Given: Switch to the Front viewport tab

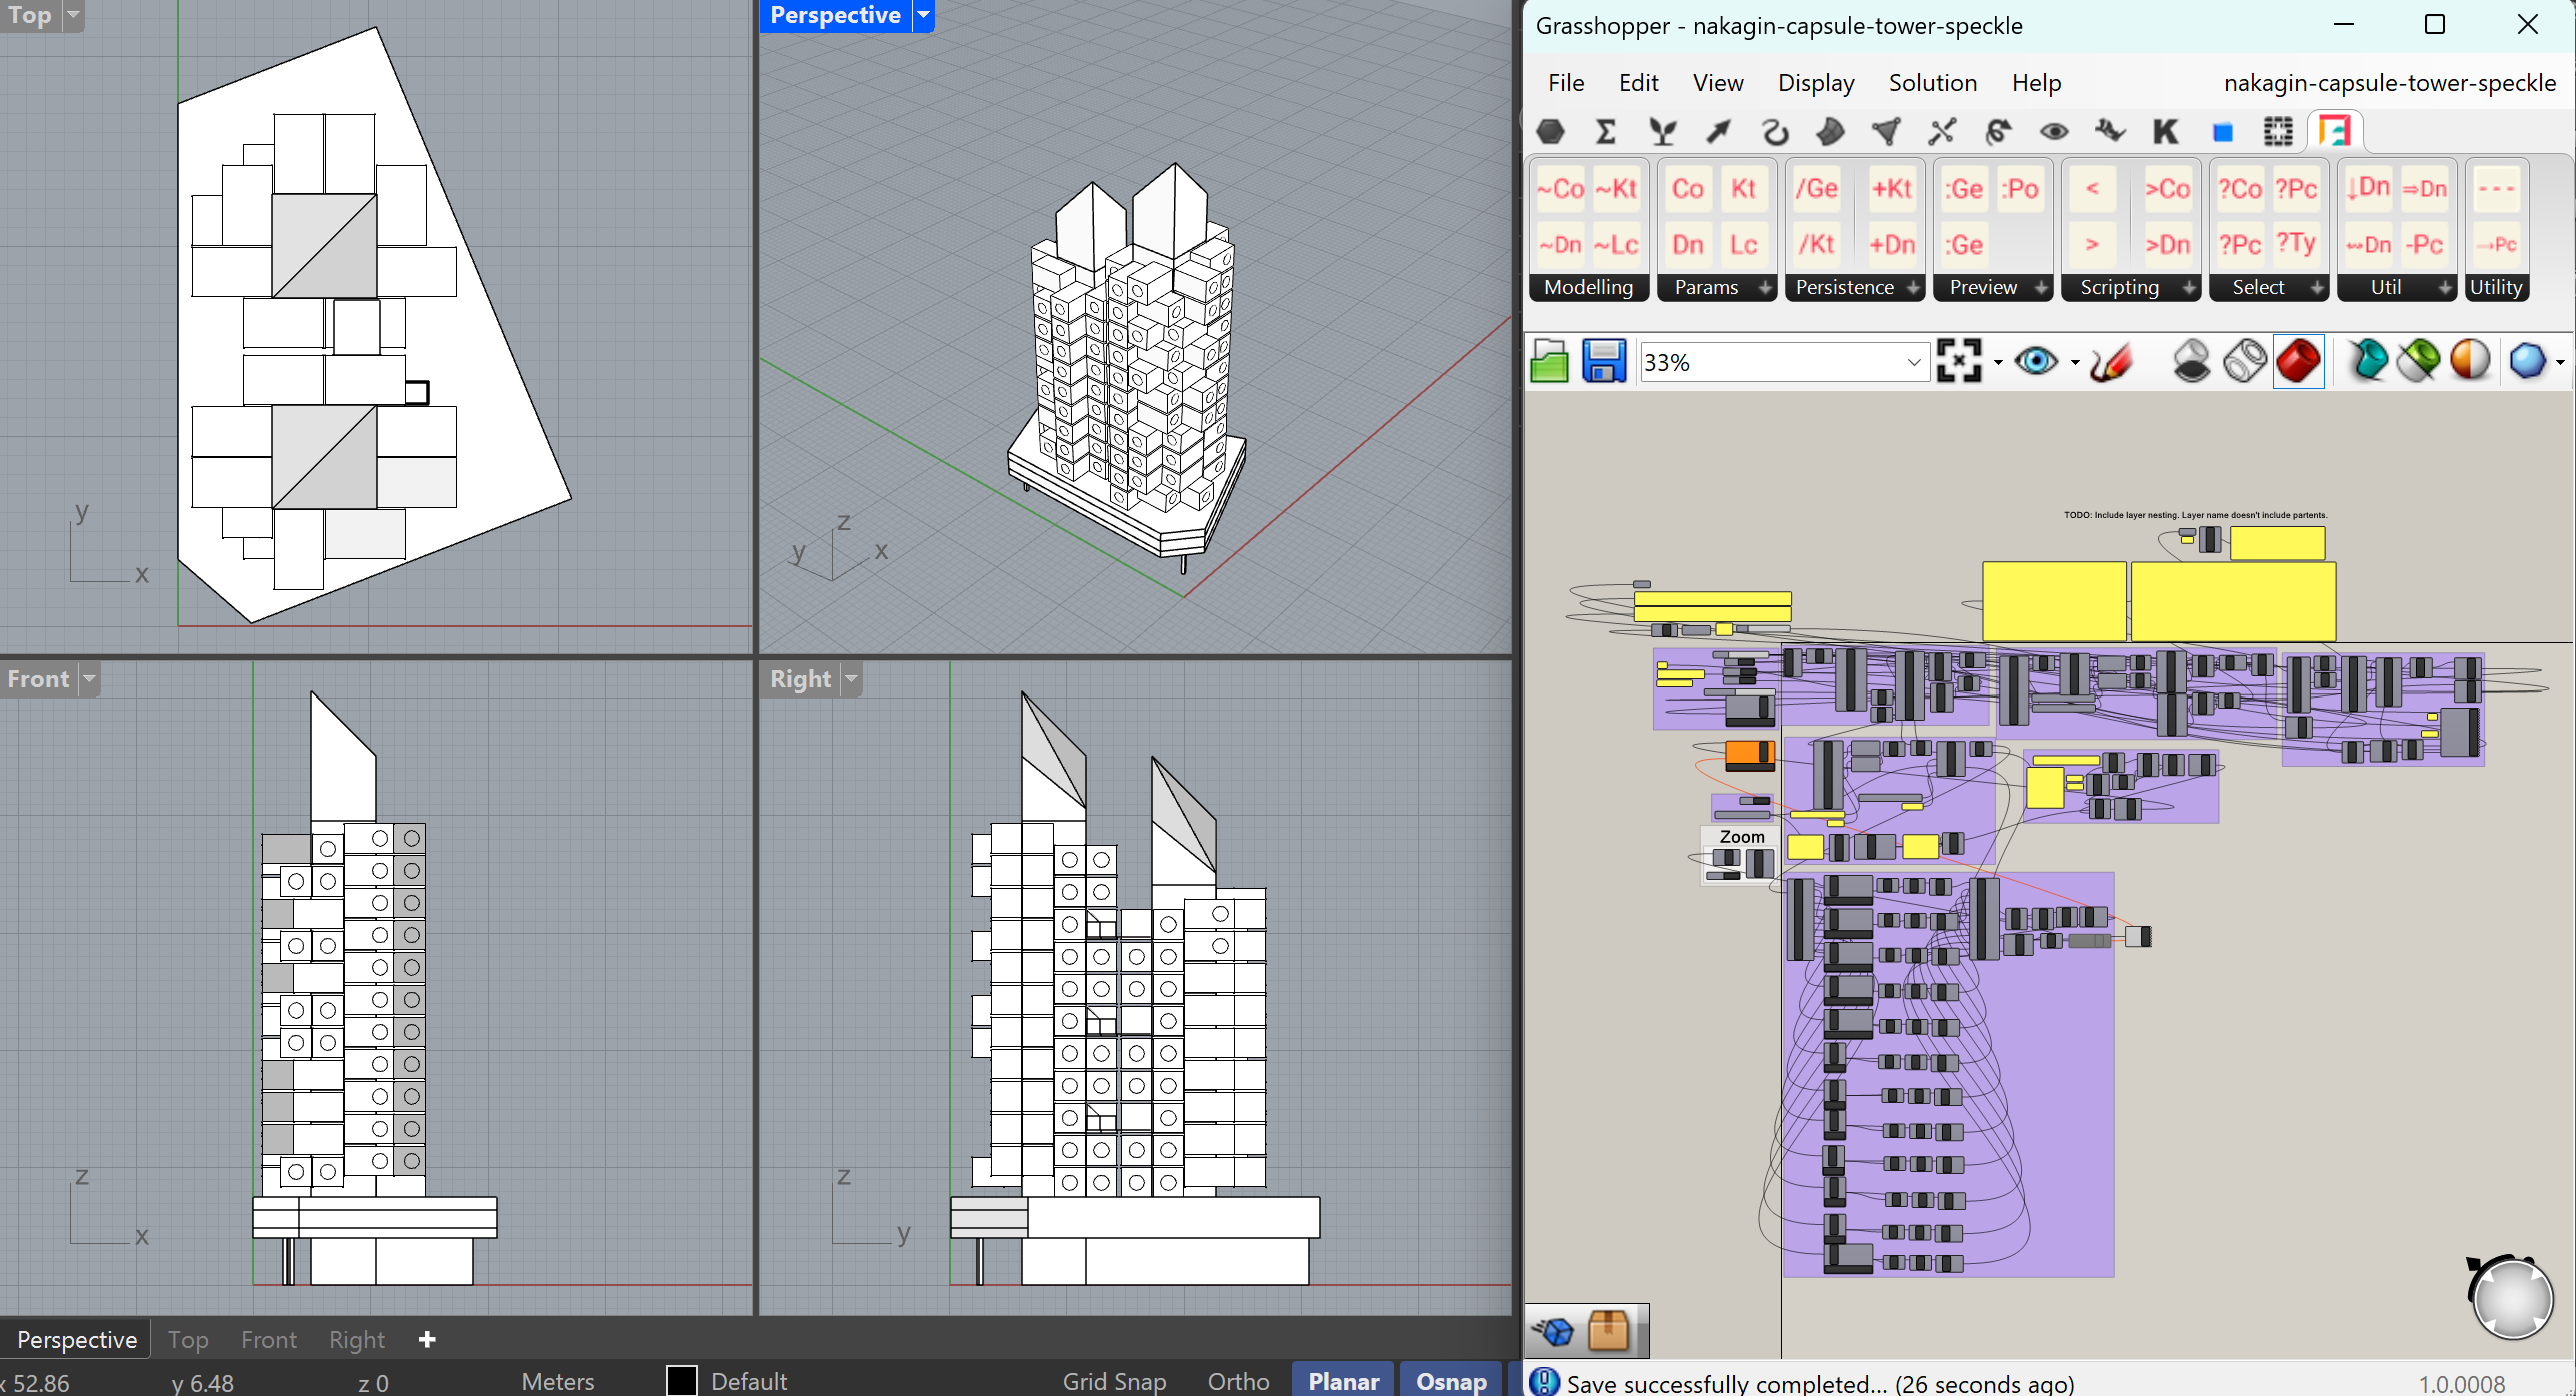Looking at the screenshot, I should (268, 1339).
